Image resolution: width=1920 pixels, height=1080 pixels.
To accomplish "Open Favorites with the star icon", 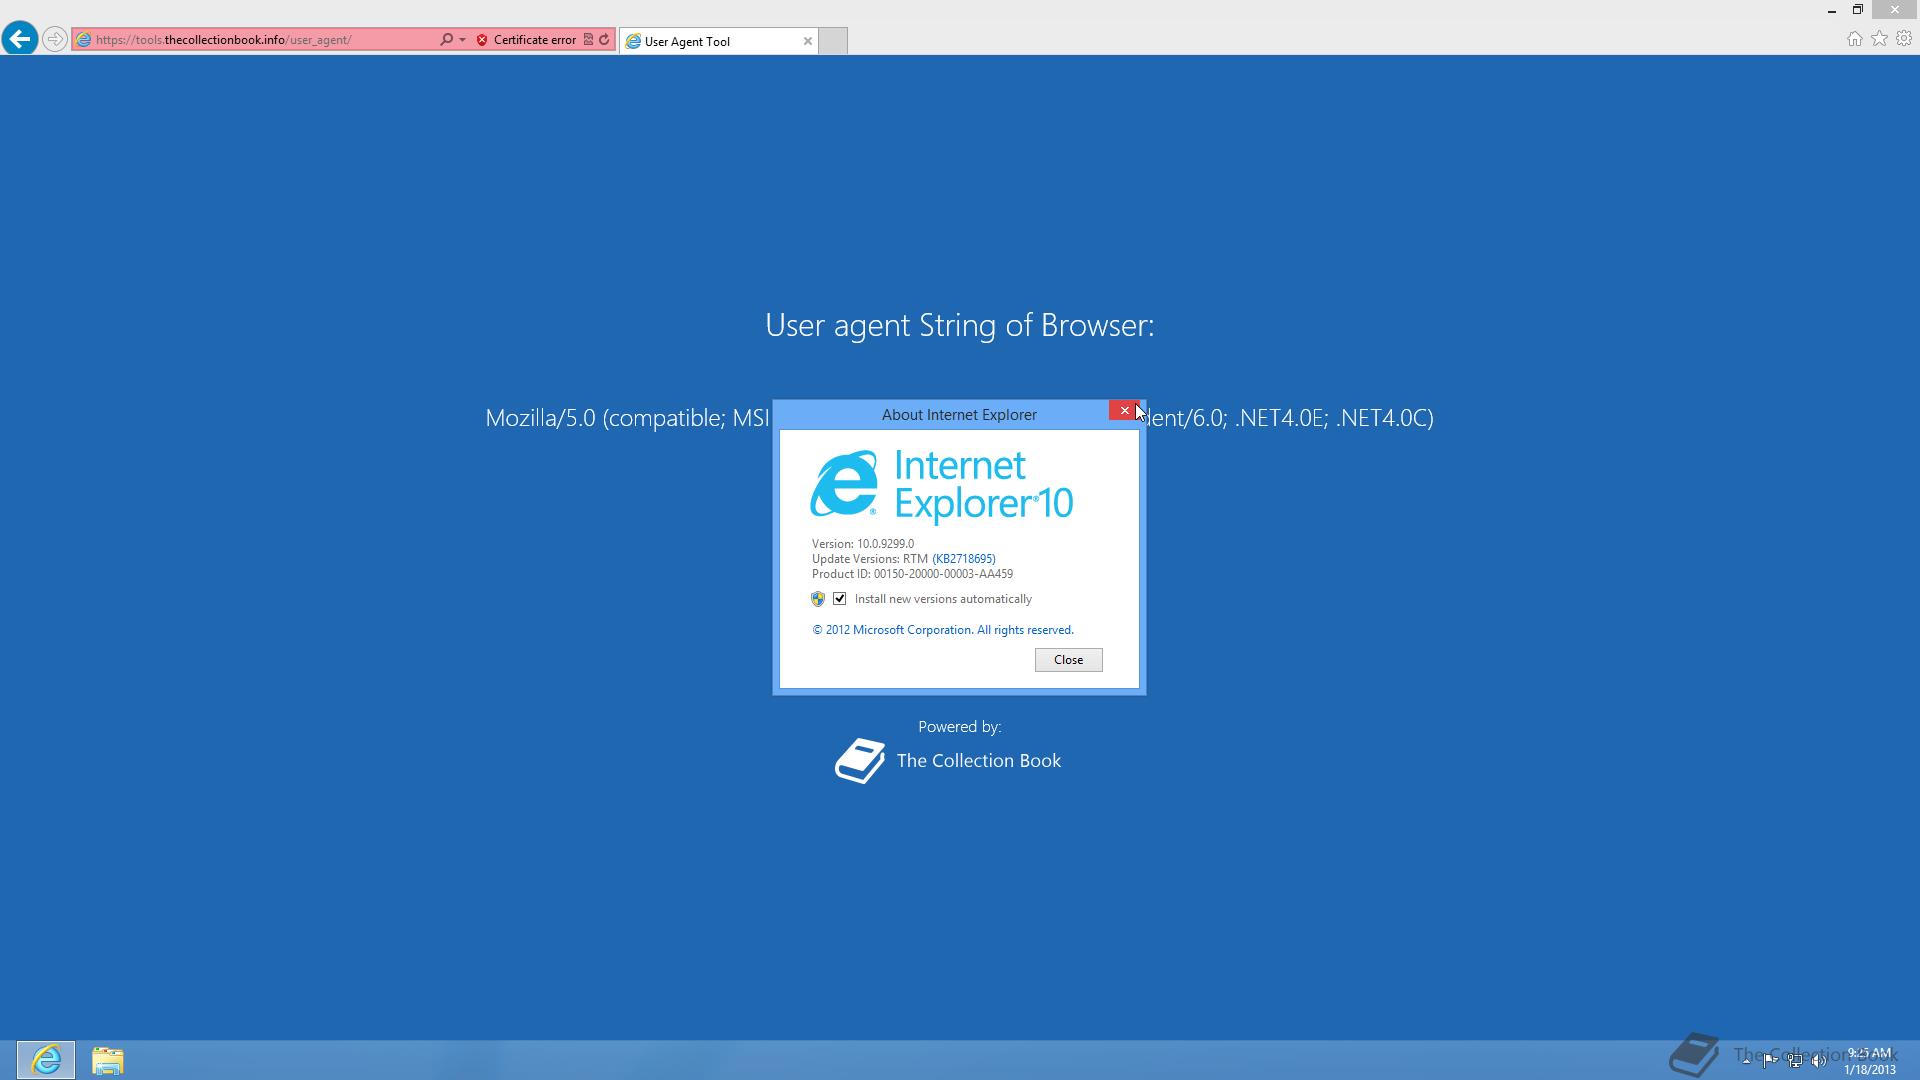I will click(x=1880, y=39).
